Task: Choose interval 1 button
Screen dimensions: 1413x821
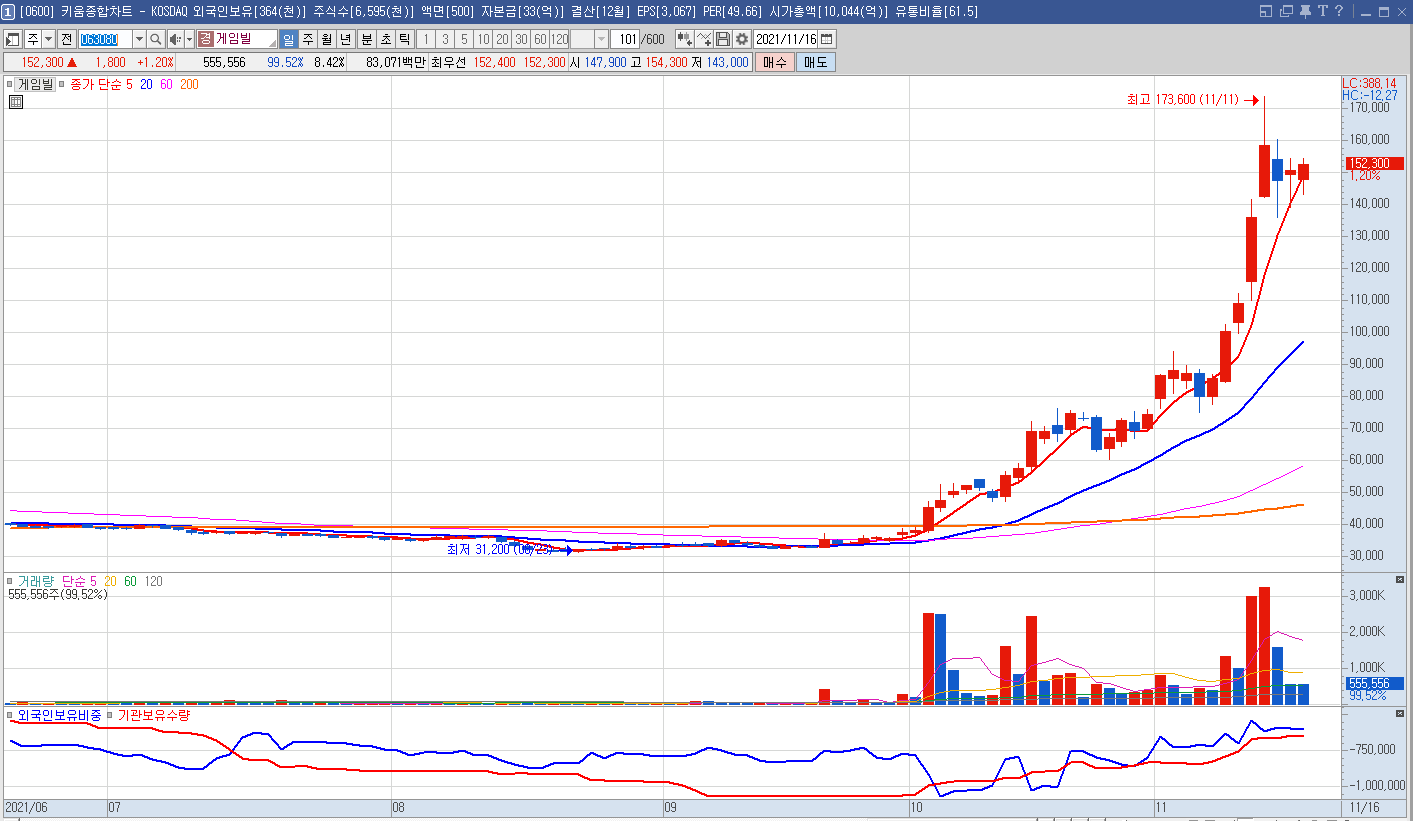Action: tap(425, 39)
